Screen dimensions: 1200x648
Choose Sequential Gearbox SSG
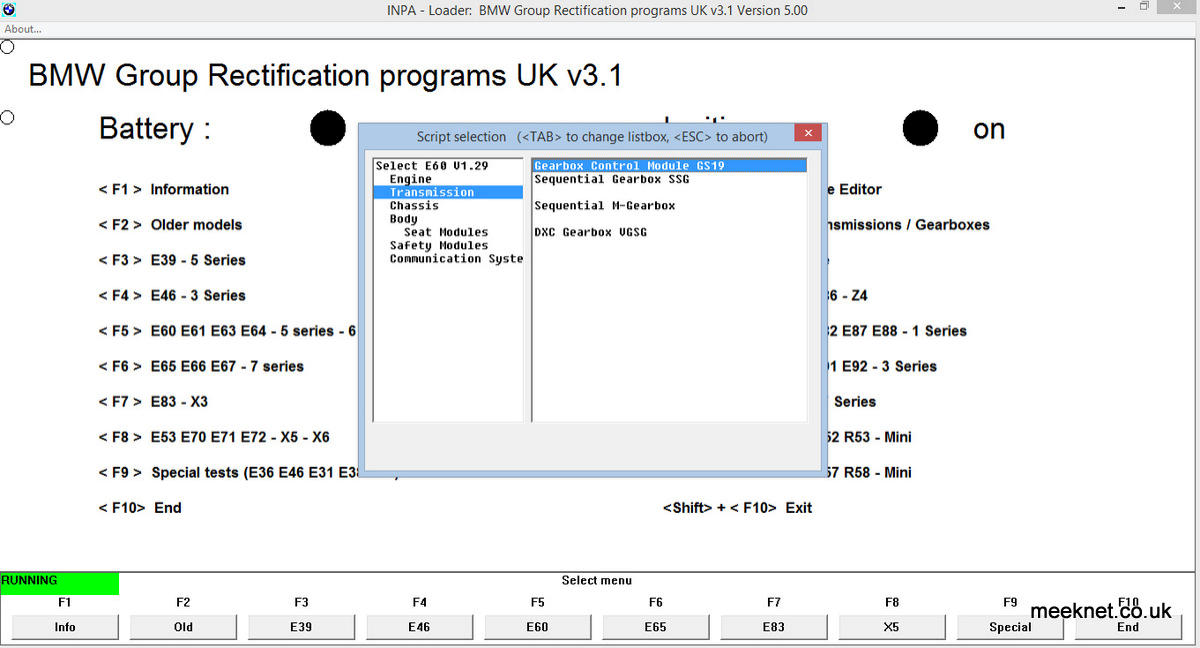point(611,179)
